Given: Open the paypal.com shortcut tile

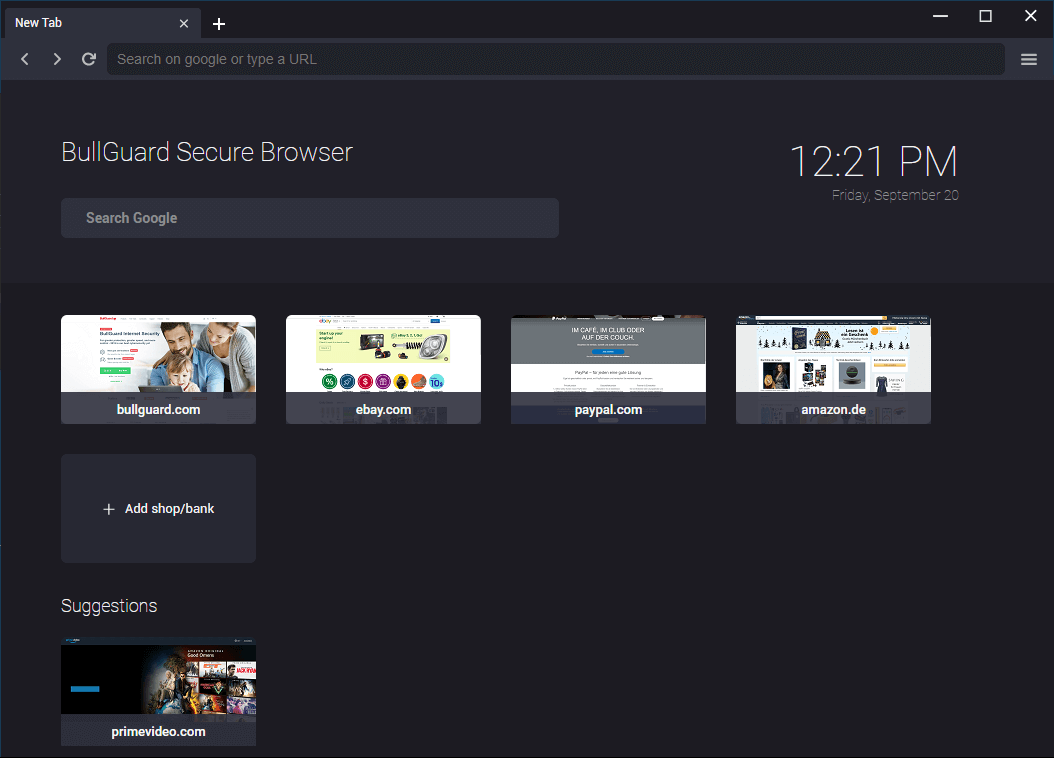Looking at the screenshot, I should tap(608, 369).
